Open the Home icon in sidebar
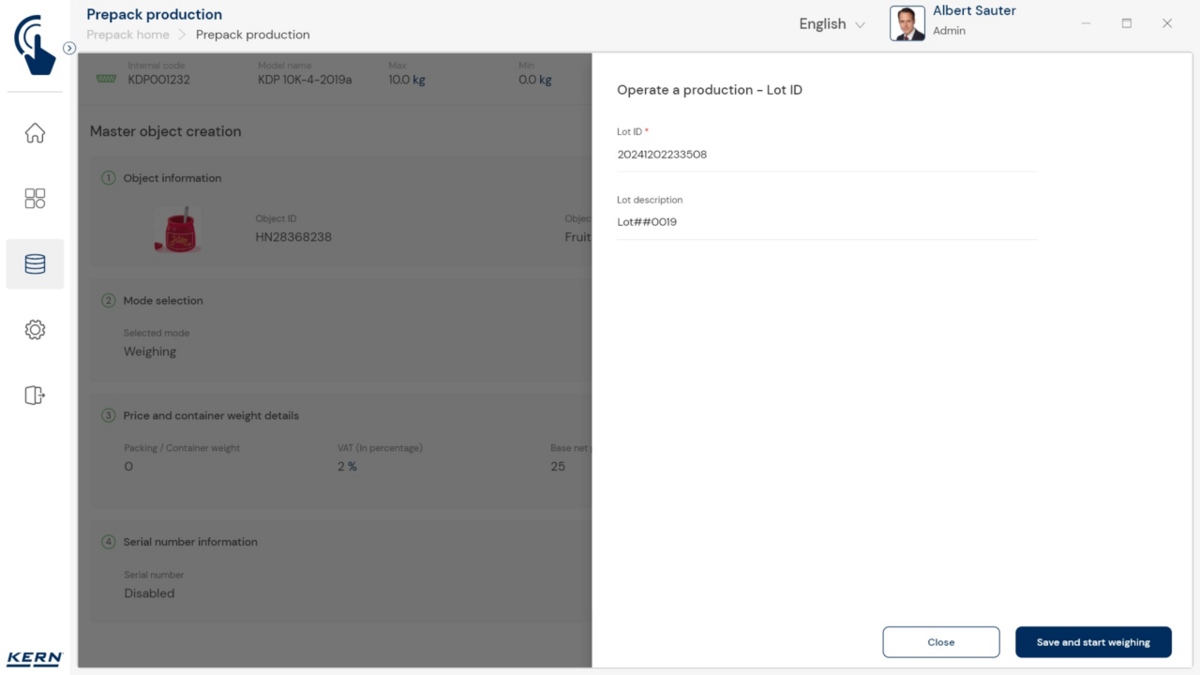The height and width of the screenshot is (675, 1200). click(x=35, y=133)
